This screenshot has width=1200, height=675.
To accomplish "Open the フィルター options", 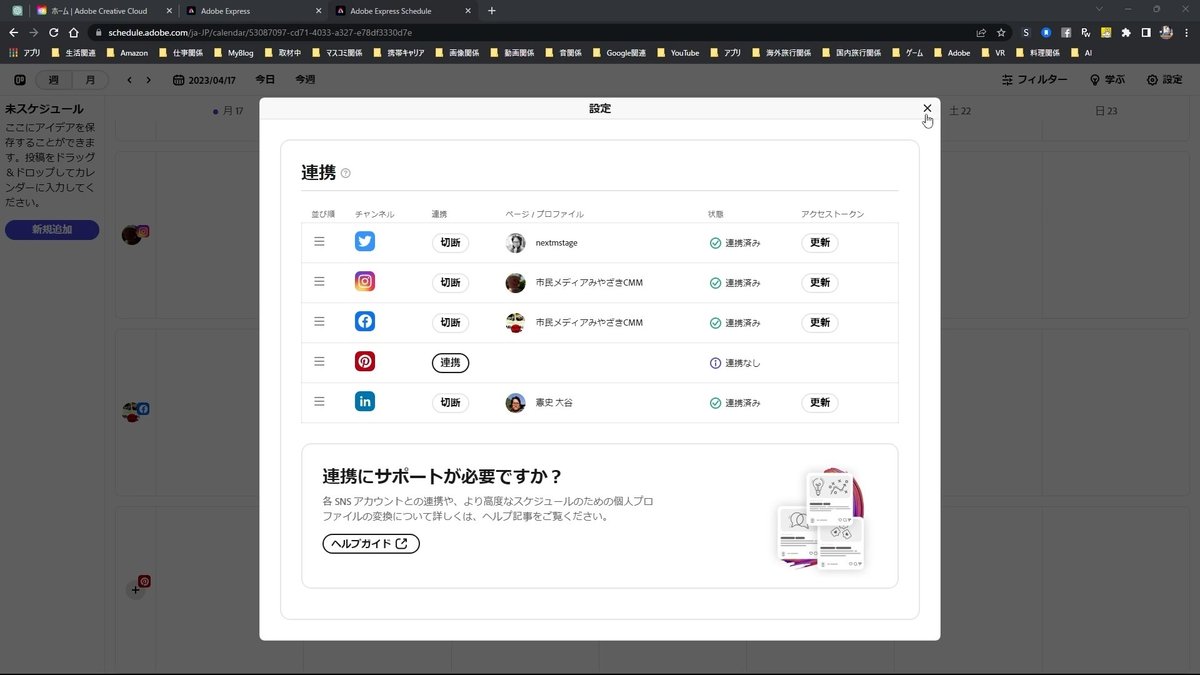I will pyautogui.click(x=1034, y=80).
